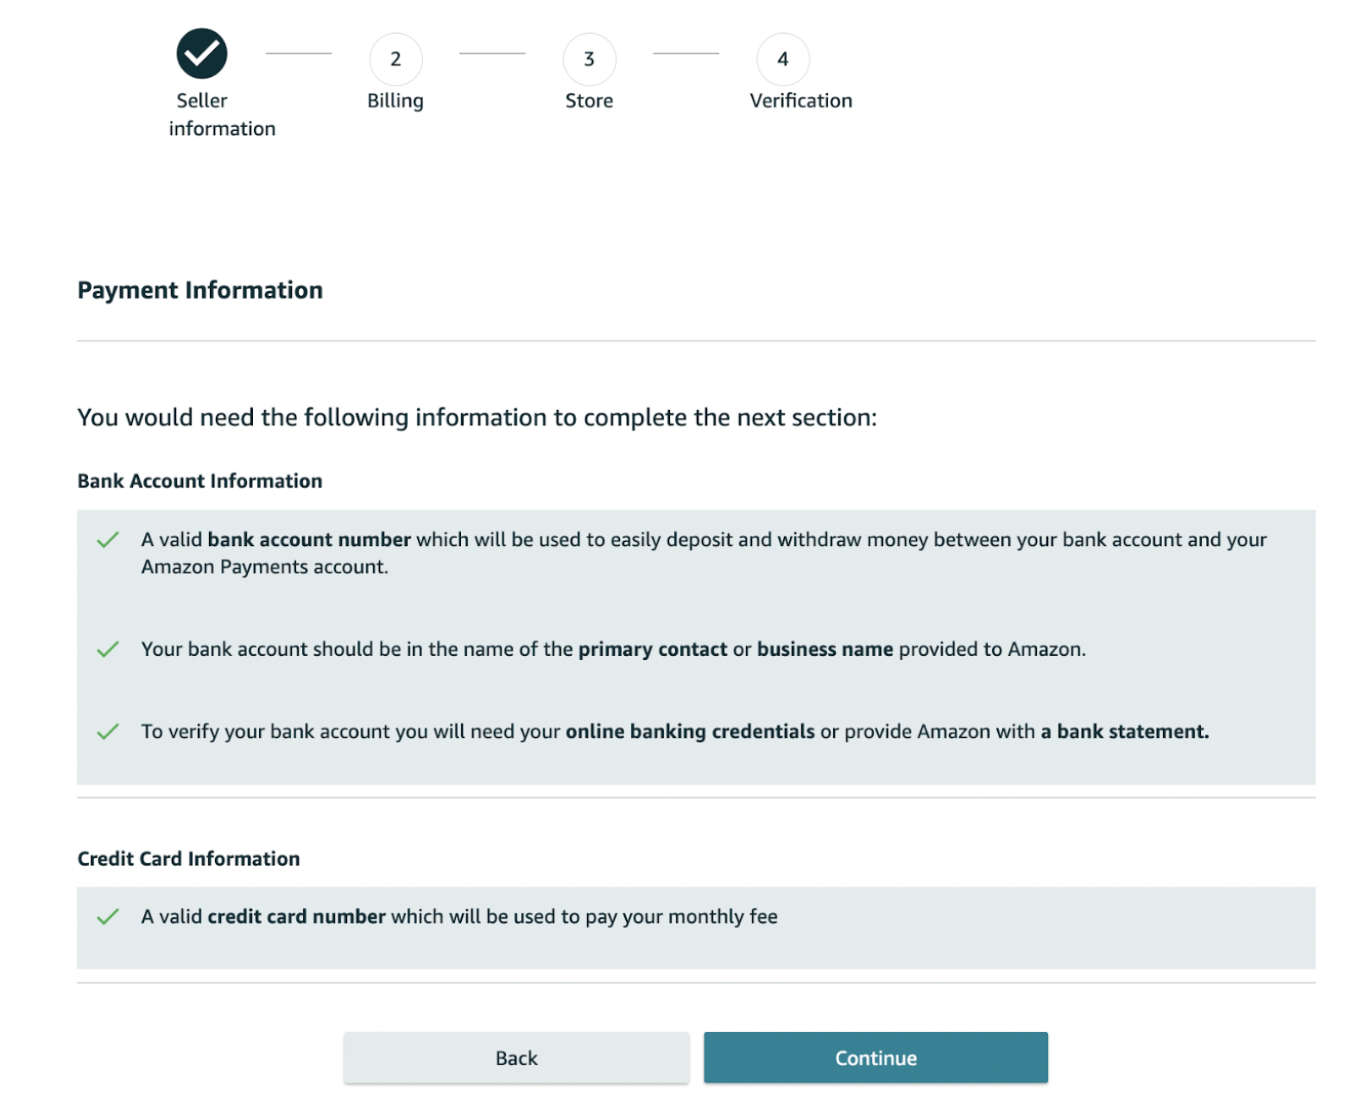Click 'You would need the following information' sentence
Screen dimensions: 1354x1116
pyautogui.click(x=477, y=418)
